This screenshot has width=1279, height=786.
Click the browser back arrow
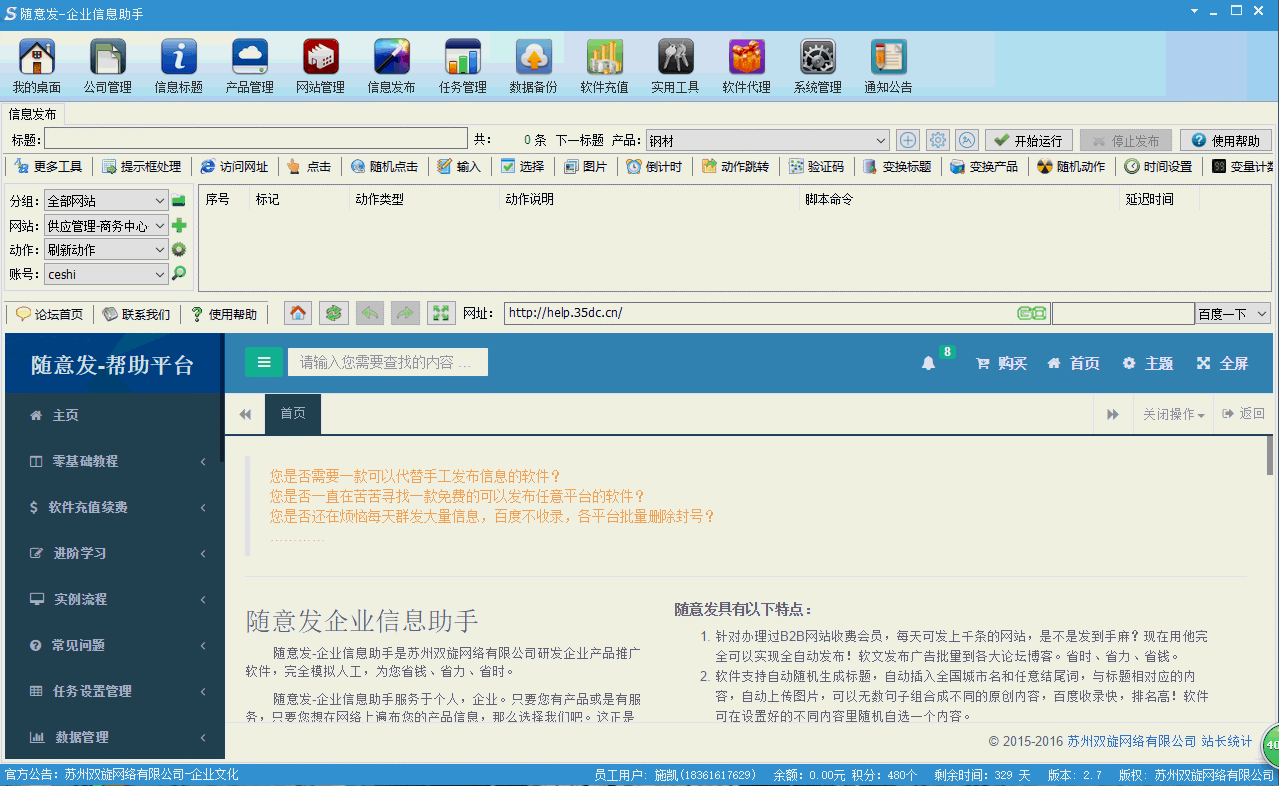(369, 314)
